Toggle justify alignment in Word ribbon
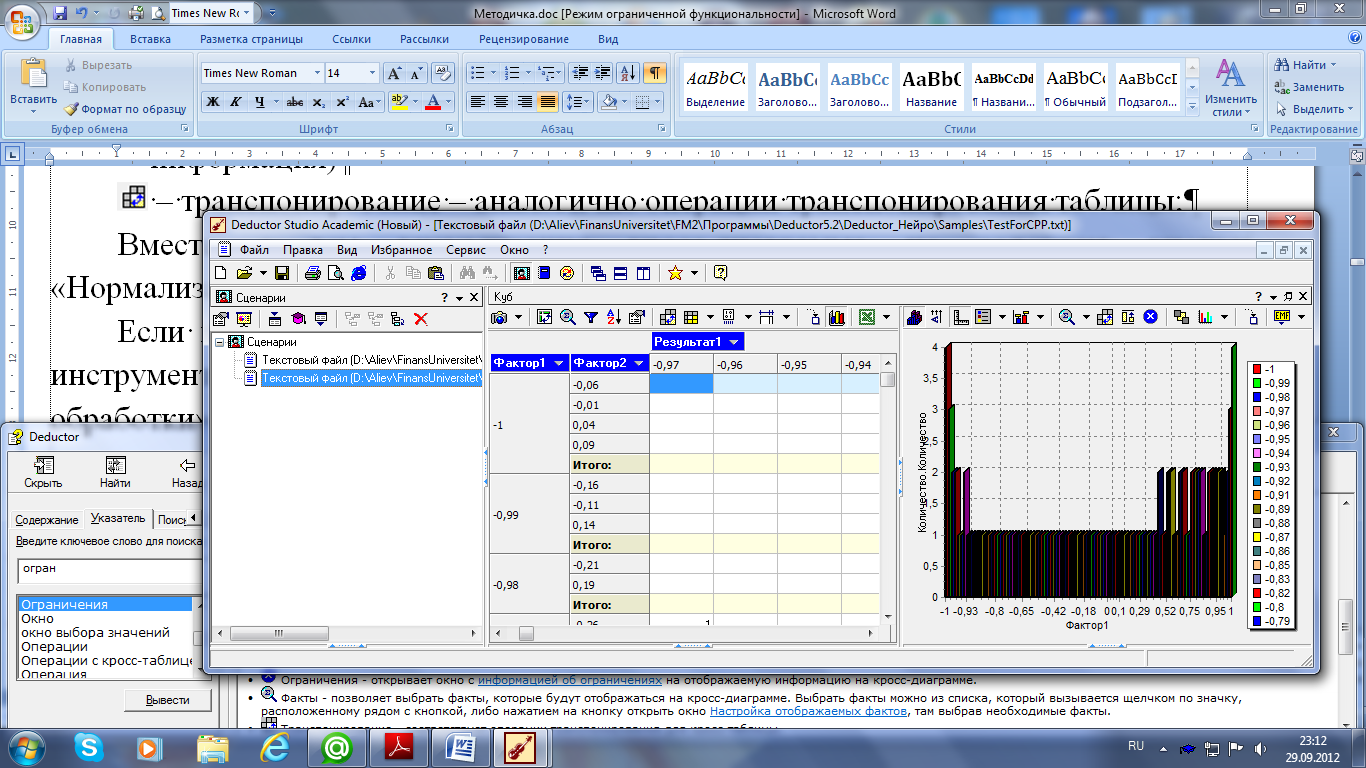This screenshot has height=768, width=1366. [x=548, y=102]
